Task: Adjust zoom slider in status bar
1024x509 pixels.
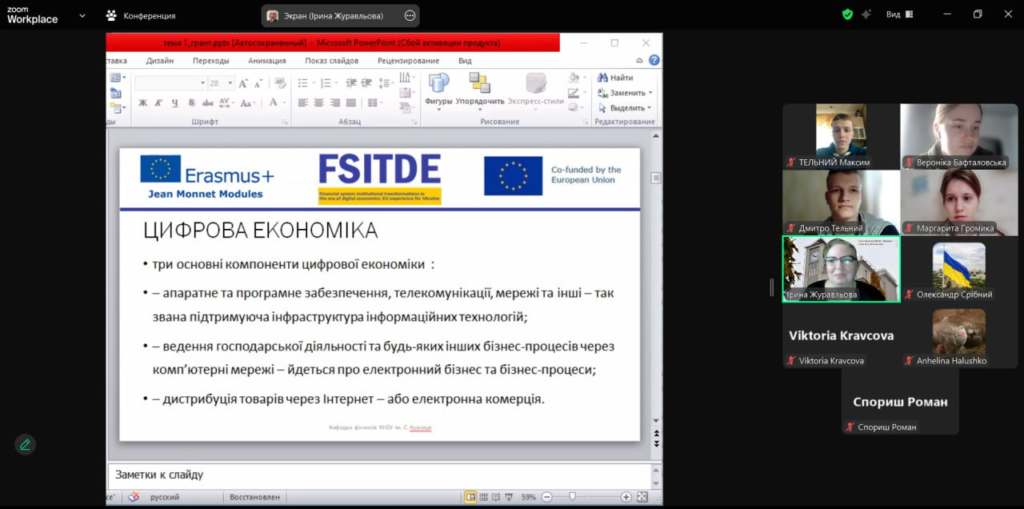Action: (x=573, y=497)
